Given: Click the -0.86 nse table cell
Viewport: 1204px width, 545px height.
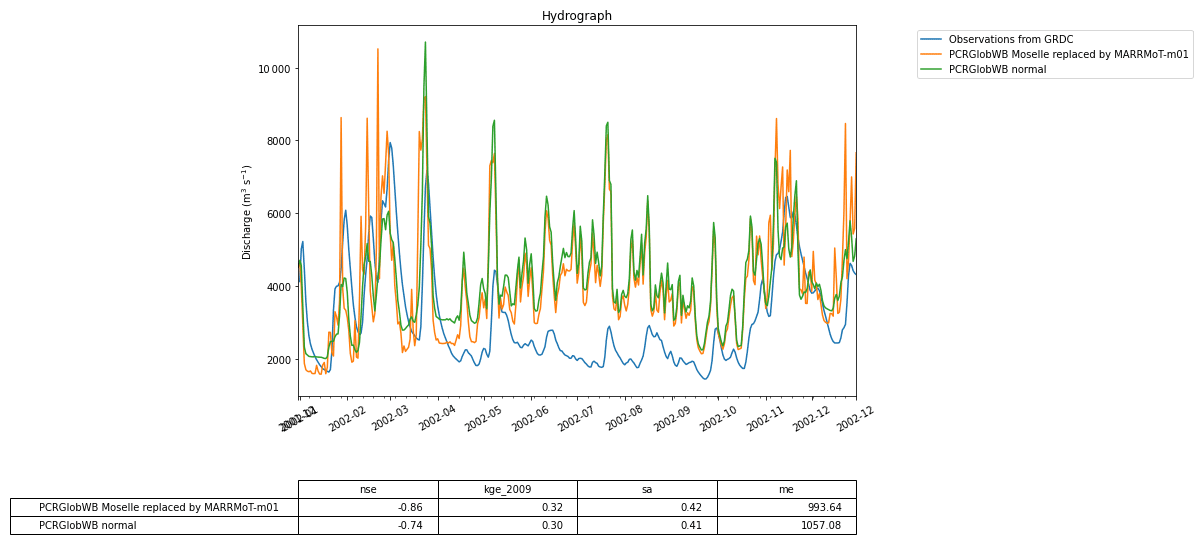Looking at the screenshot, I should (x=410, y=507).
